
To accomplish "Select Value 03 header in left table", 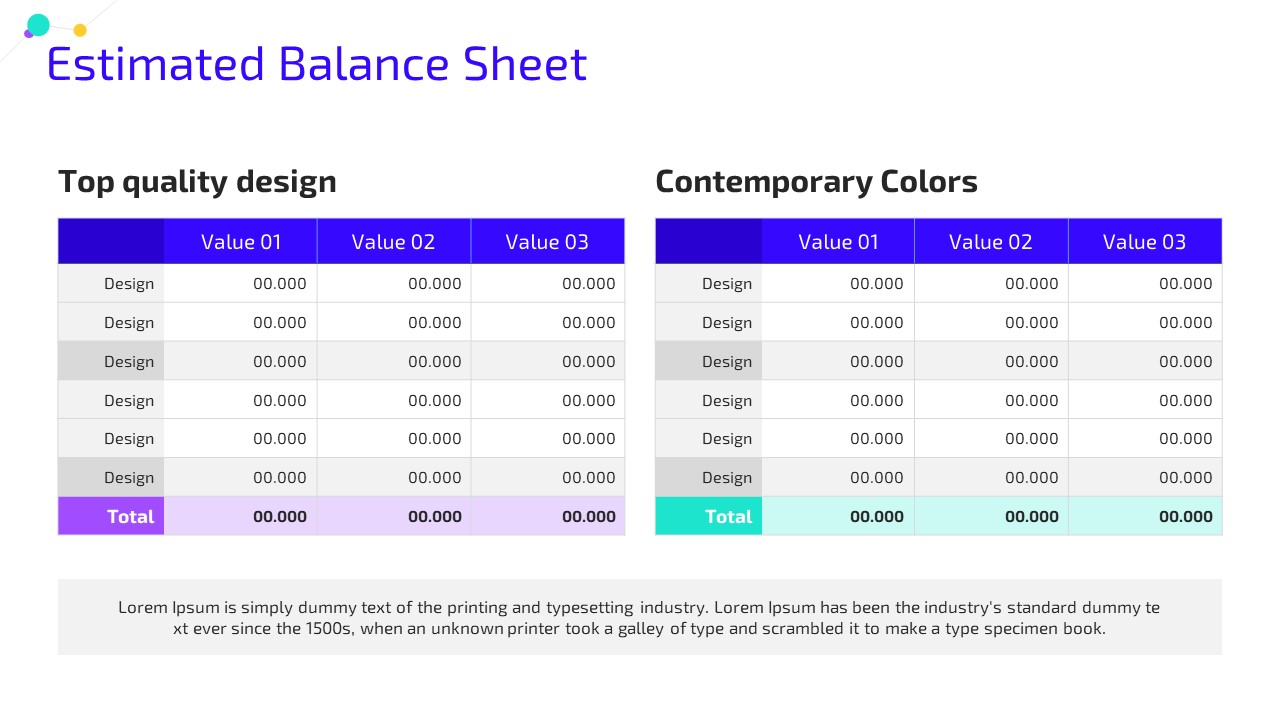I will coord(548,241).
